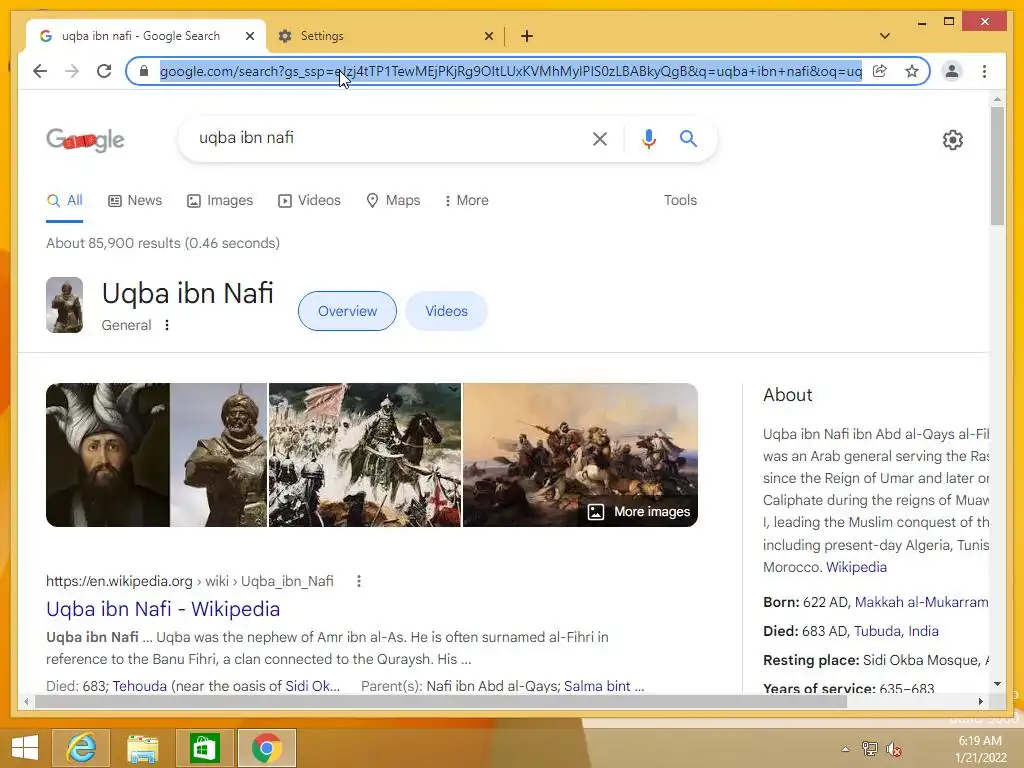Open the bronze statue image
This screenshot has width=1024, height=768.
point(219,455)
